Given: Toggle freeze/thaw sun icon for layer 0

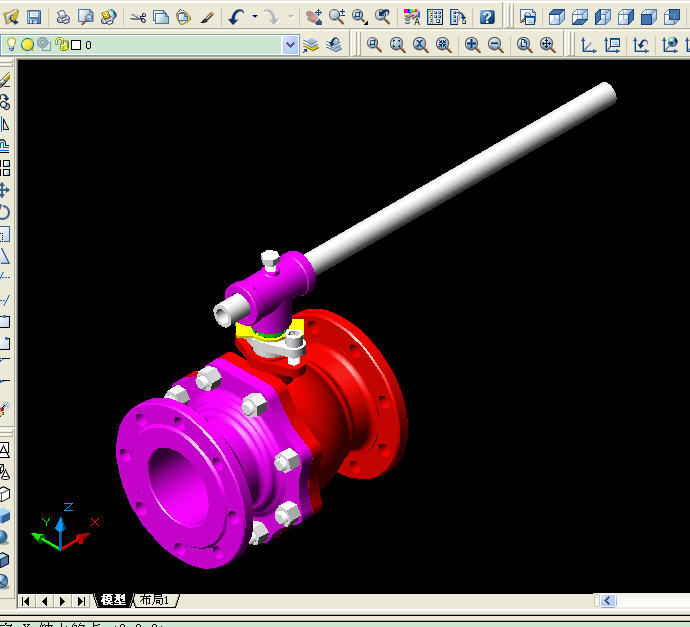Looking at the screenshot, I should coord(27,44).
